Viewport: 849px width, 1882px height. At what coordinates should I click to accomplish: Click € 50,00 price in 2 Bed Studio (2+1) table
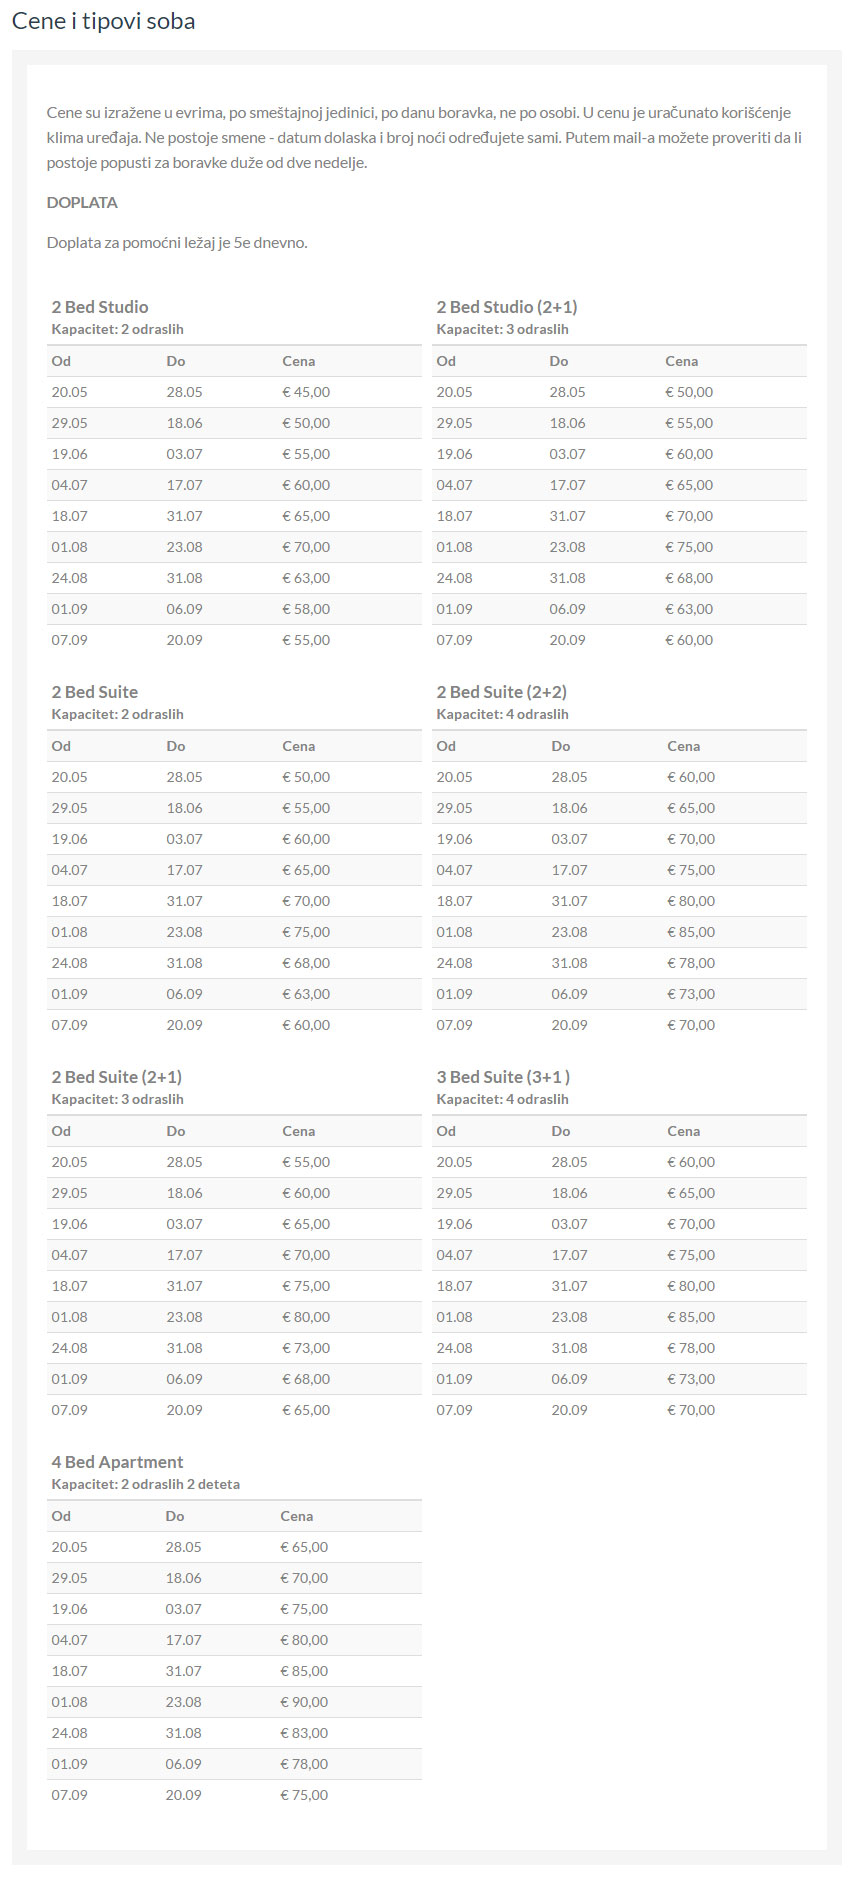(689, 392)
